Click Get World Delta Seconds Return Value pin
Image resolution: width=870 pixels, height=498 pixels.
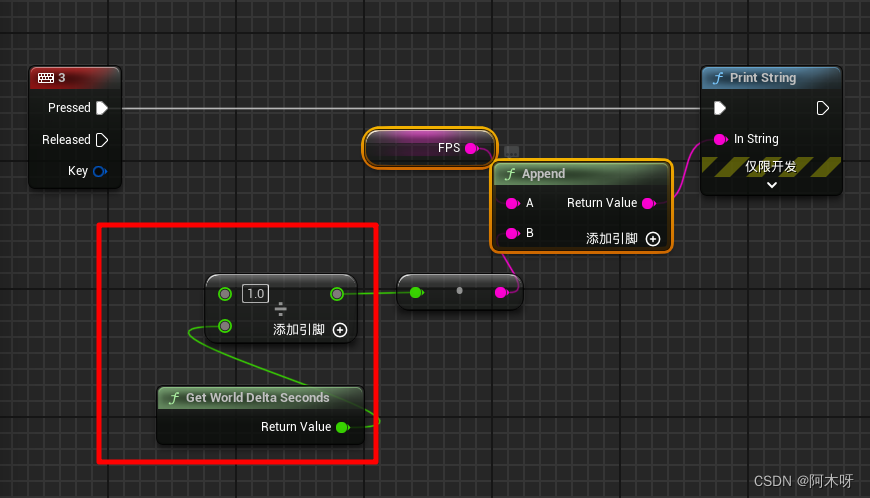point(342,427)
